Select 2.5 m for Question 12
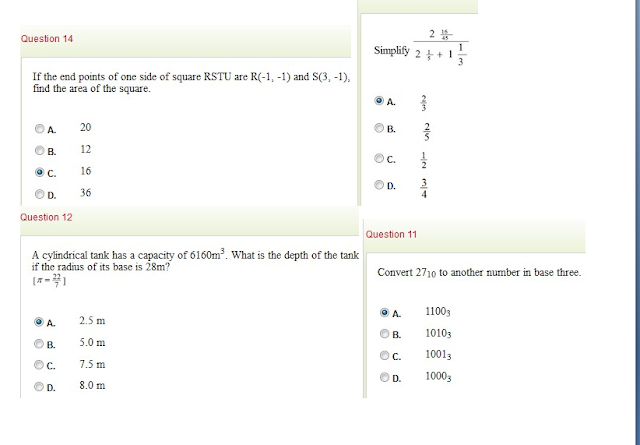The image size is (640, 445). (39, 322)
